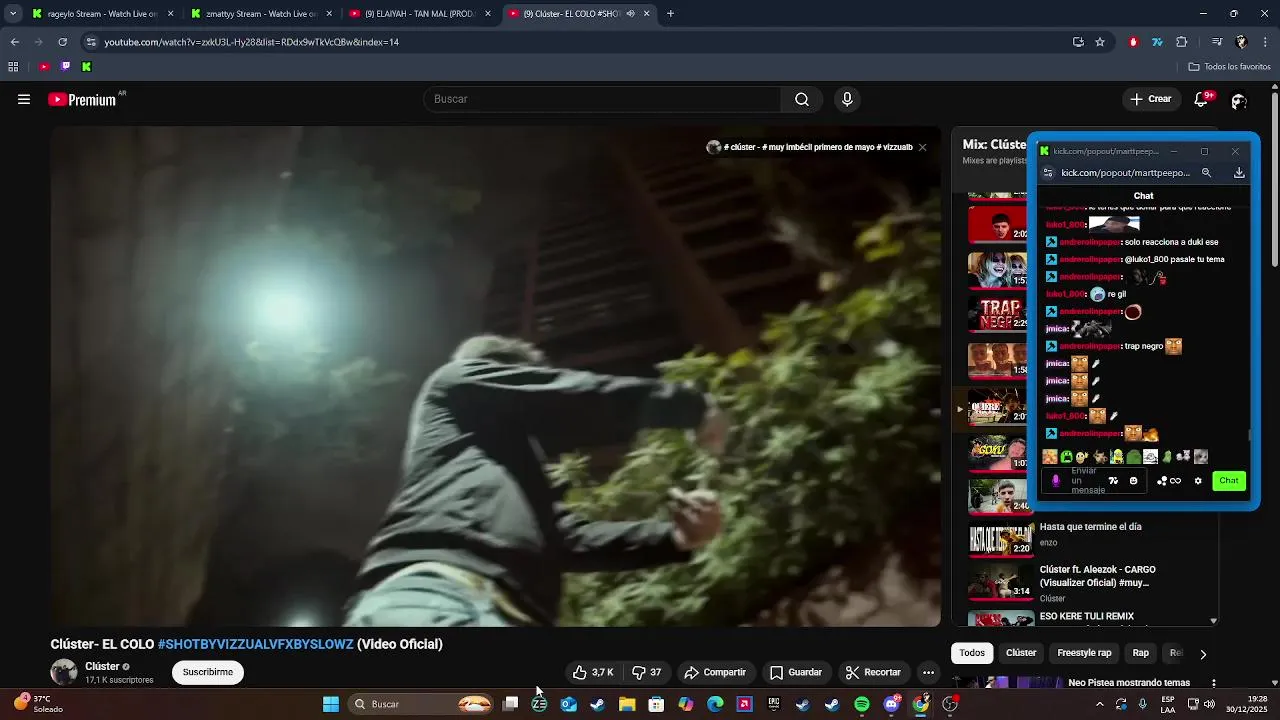Select the Clúster filter chip

pos(1021,653)
